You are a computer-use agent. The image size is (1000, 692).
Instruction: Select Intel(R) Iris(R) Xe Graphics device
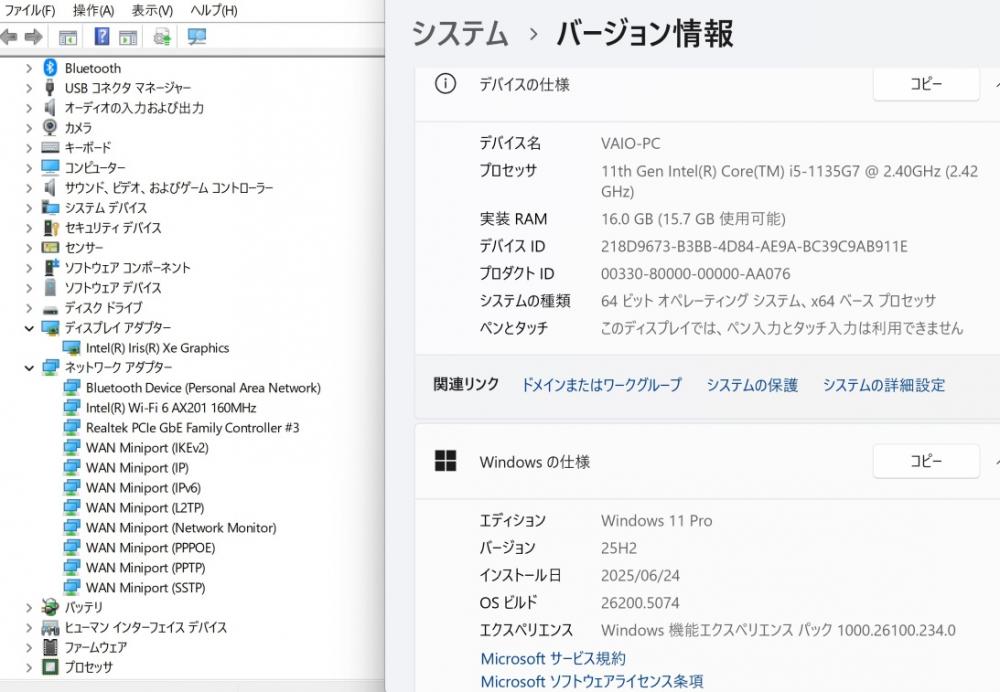click(158, 348)
